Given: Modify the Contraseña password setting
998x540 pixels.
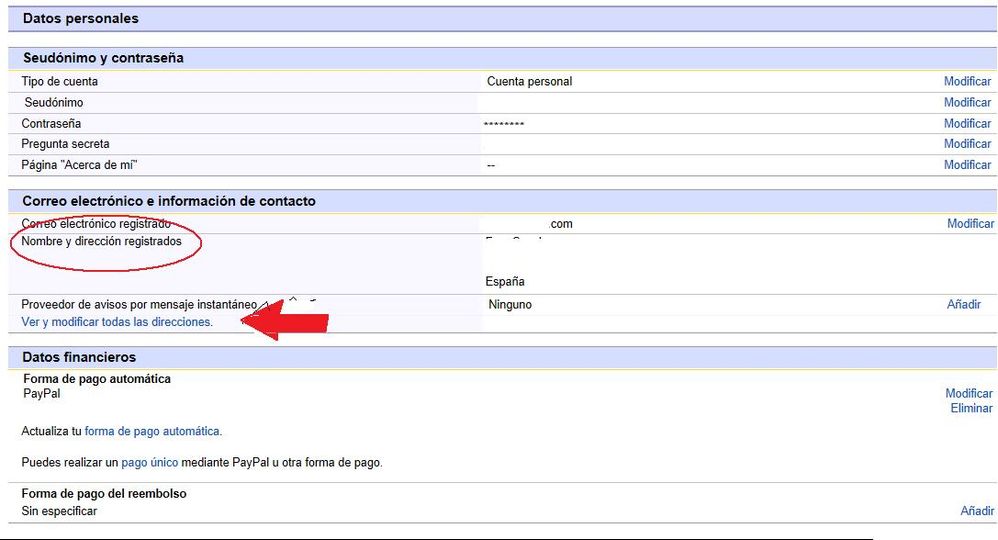Looking at the screenshot, I should point(967,124).
